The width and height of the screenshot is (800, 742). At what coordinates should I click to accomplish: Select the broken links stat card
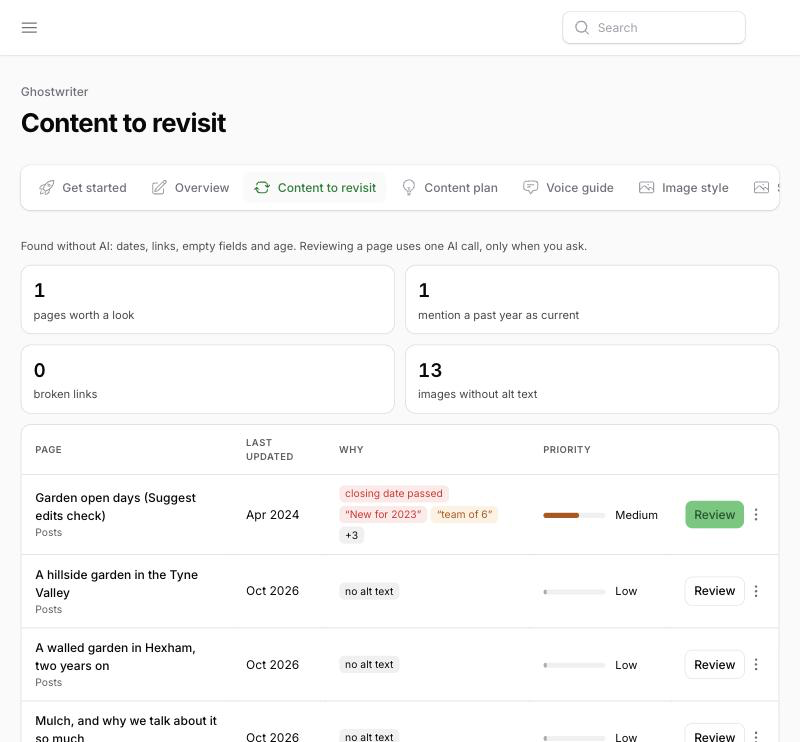click(x=208, y=379)
